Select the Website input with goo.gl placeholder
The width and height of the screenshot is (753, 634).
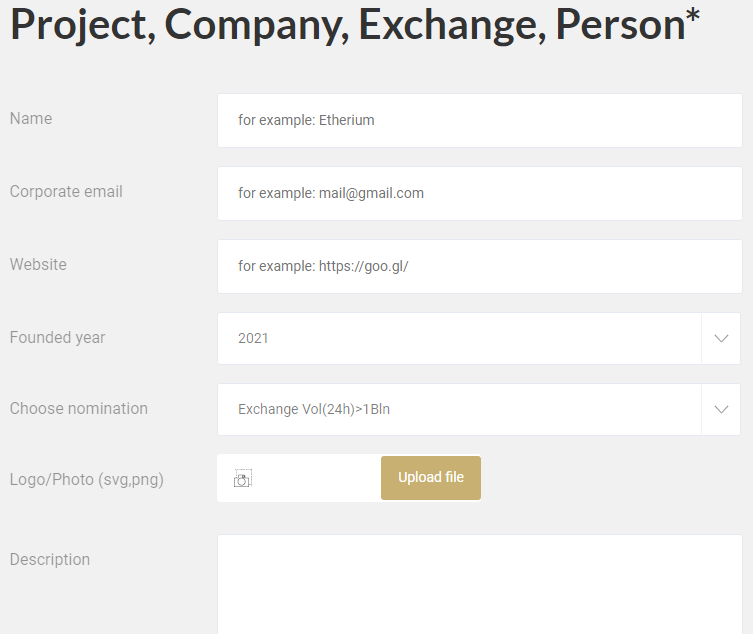pyautogui.click(x=478, y=266)
